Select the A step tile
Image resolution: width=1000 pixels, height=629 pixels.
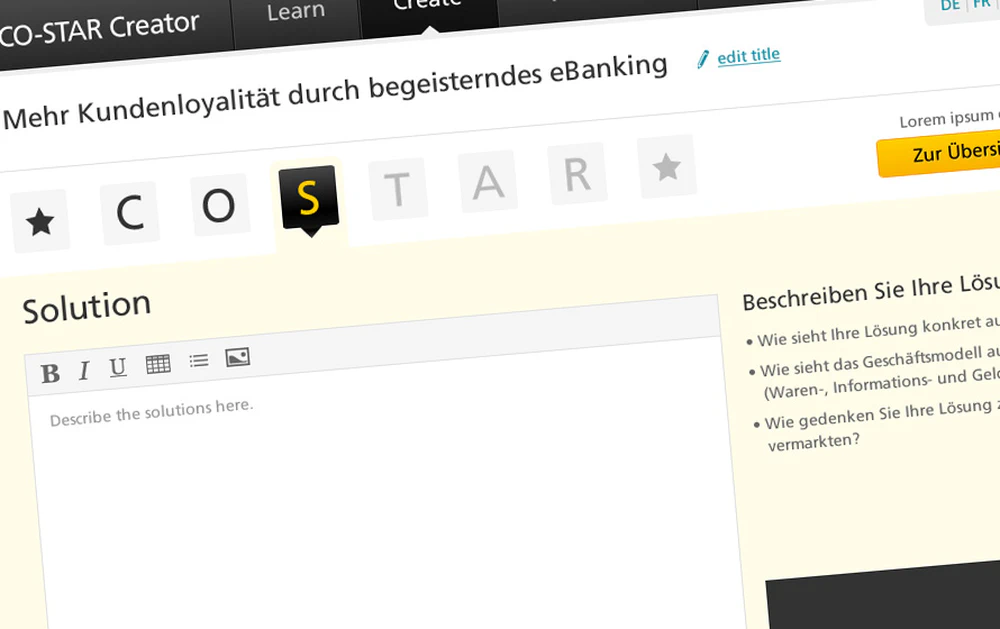click(x=488, y=182)
